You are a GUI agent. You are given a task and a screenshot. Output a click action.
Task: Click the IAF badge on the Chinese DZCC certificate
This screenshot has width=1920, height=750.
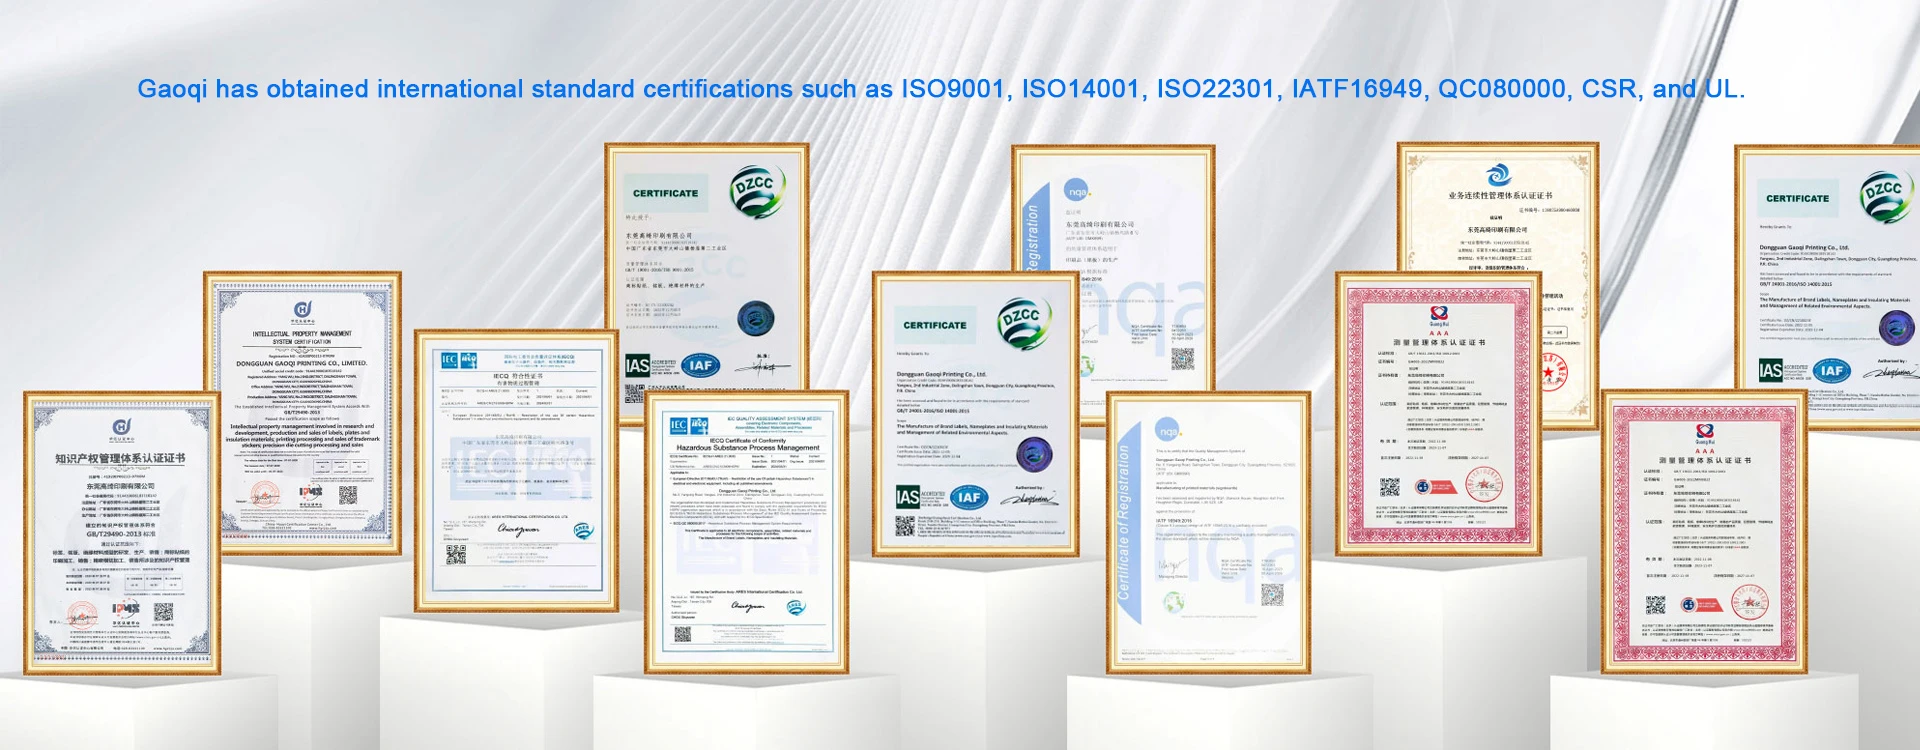pyautogui.click(x=701, y=366)
